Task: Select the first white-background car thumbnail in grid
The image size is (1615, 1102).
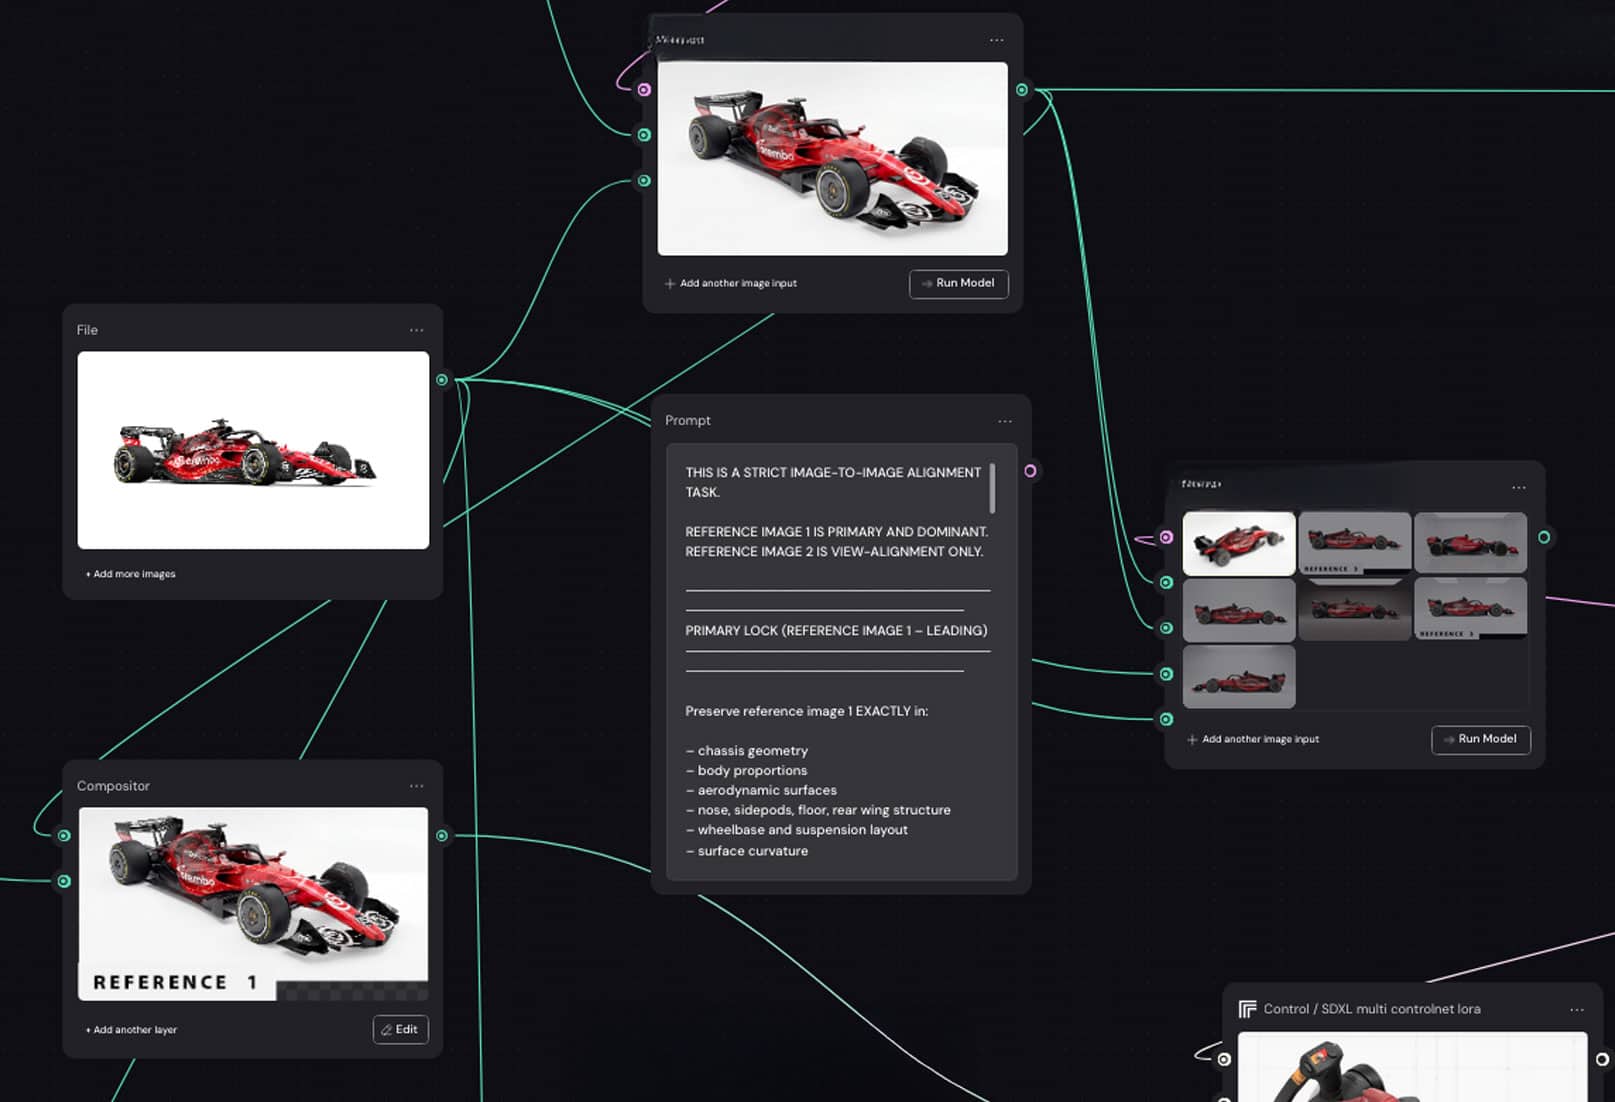Action: coord(1238,544)
